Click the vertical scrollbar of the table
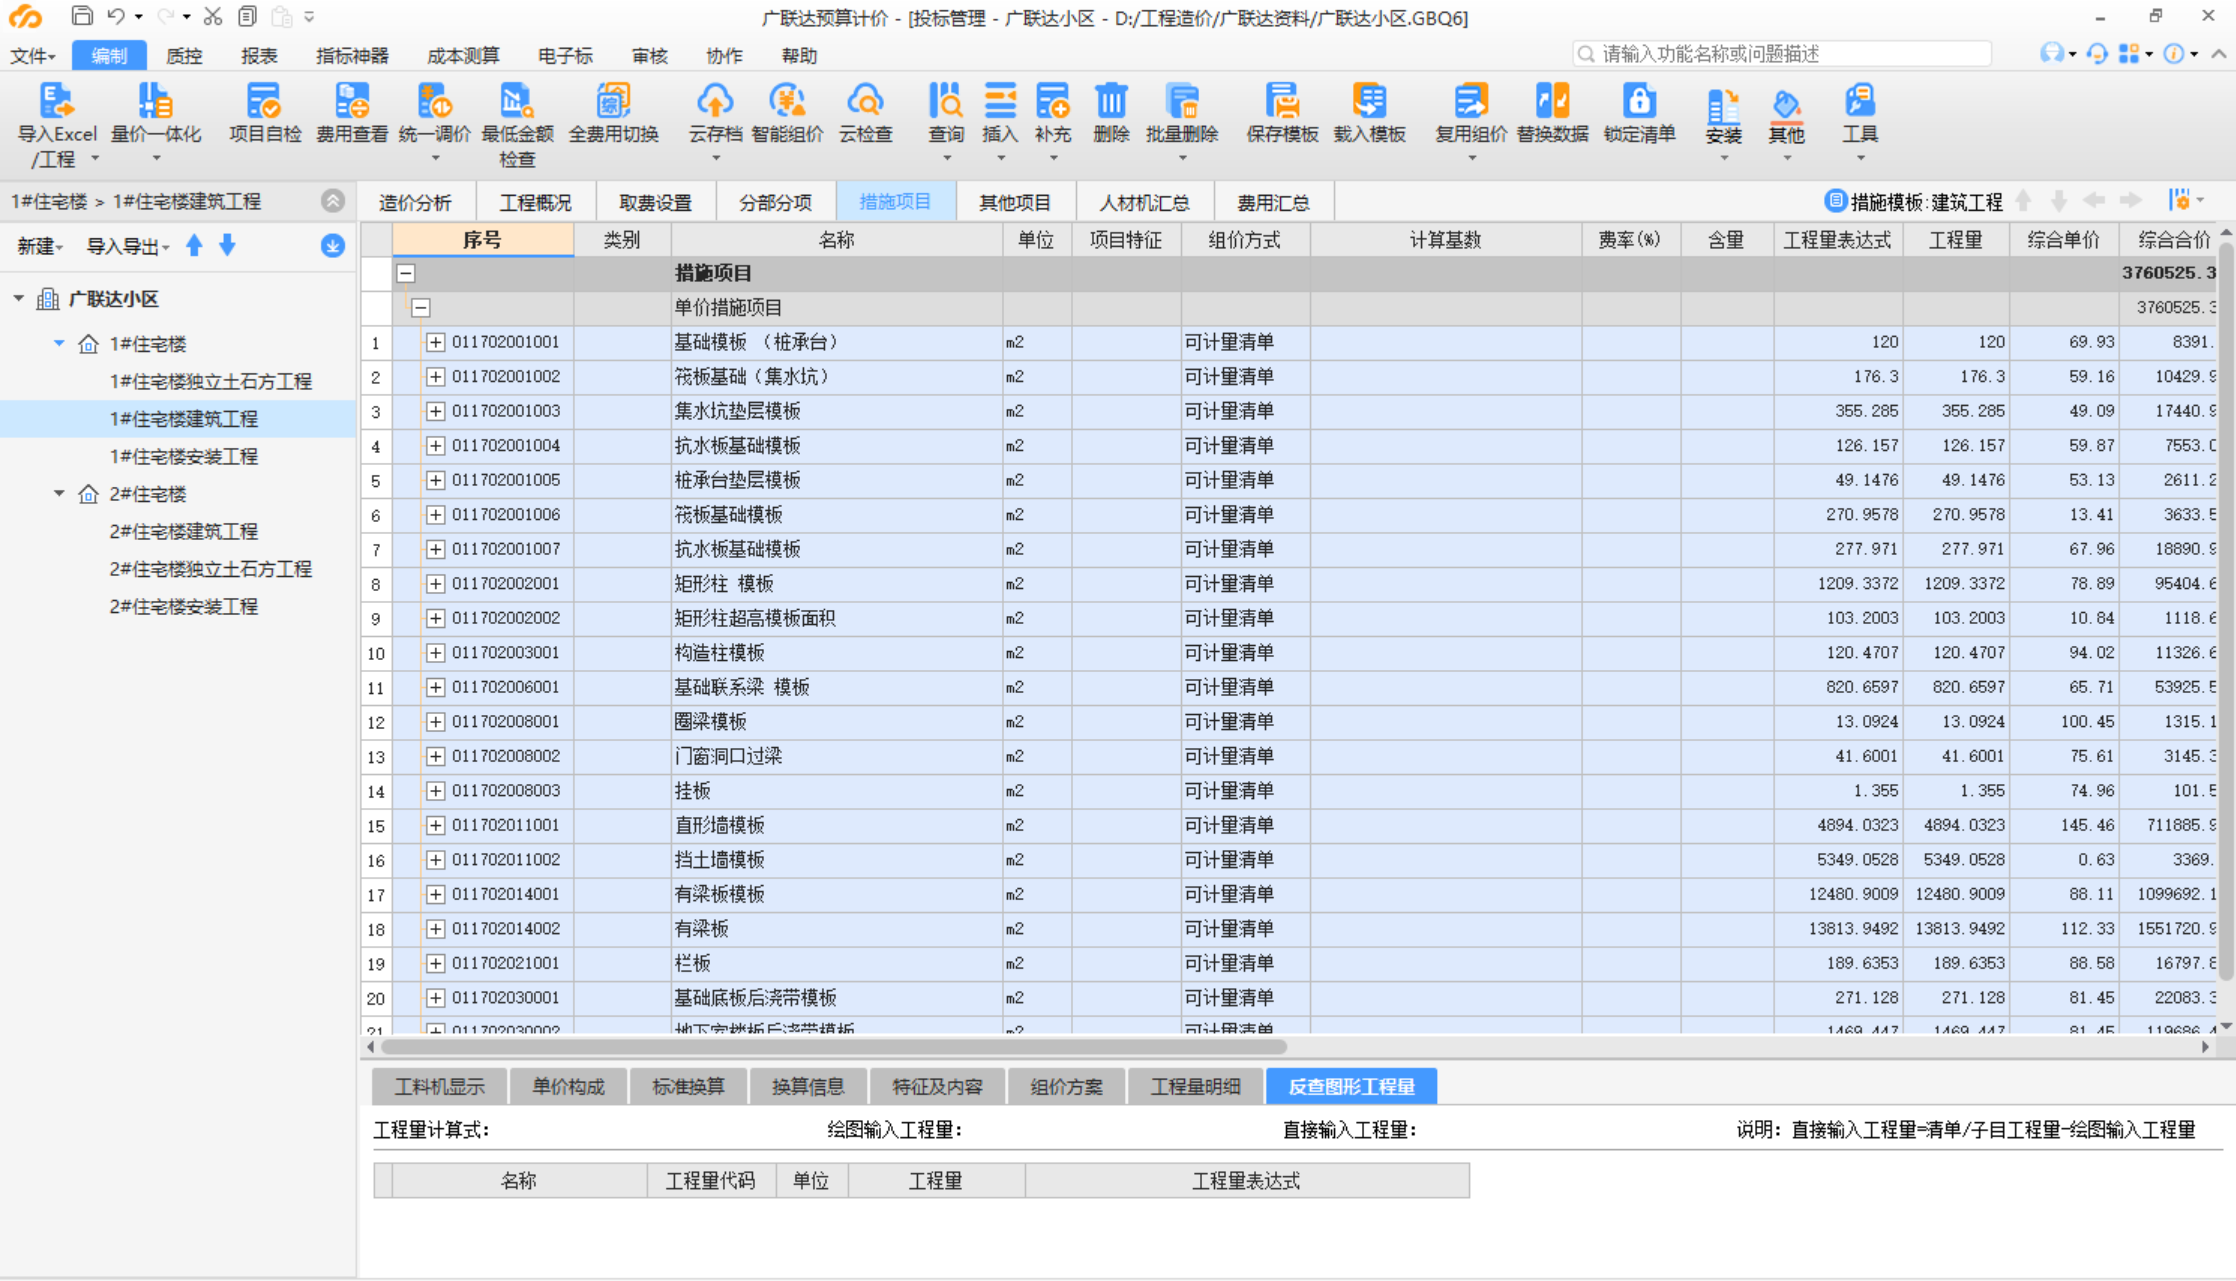The width and height of the screenshot is (2236, 1281). [x=2226, y=610]
